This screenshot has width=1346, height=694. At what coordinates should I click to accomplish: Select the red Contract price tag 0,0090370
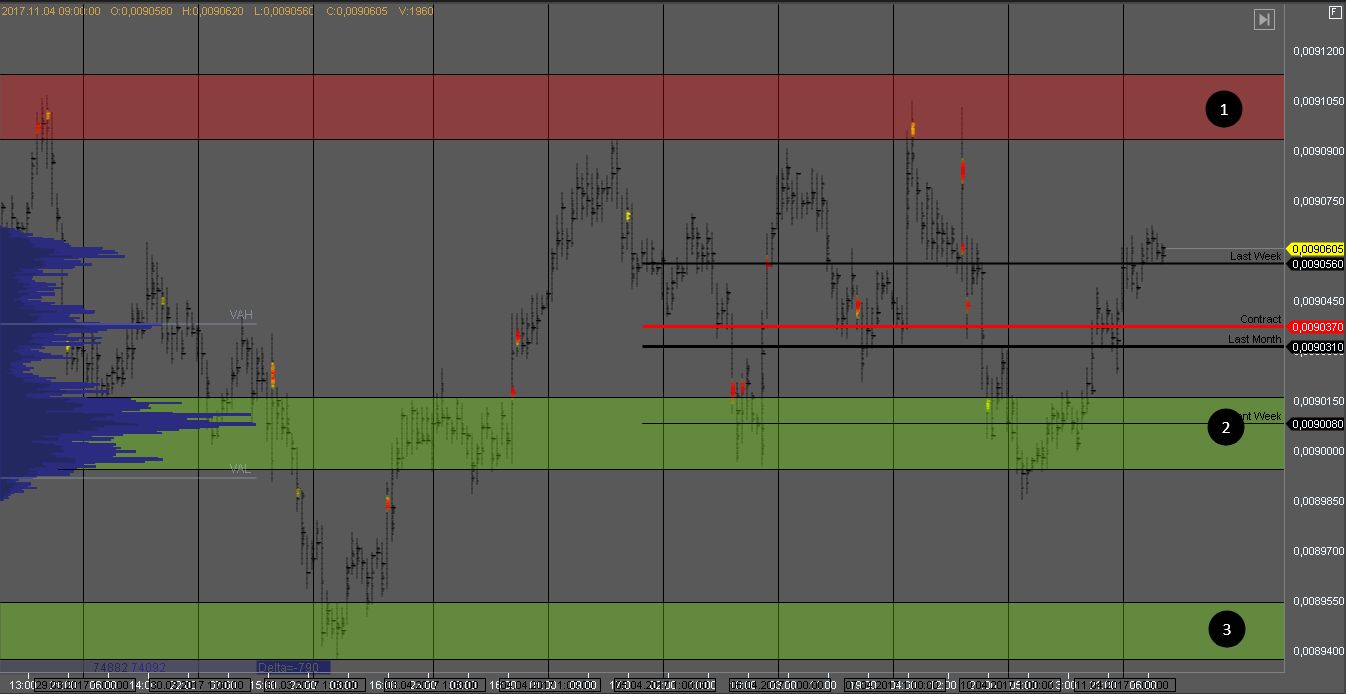[1316, 327]
